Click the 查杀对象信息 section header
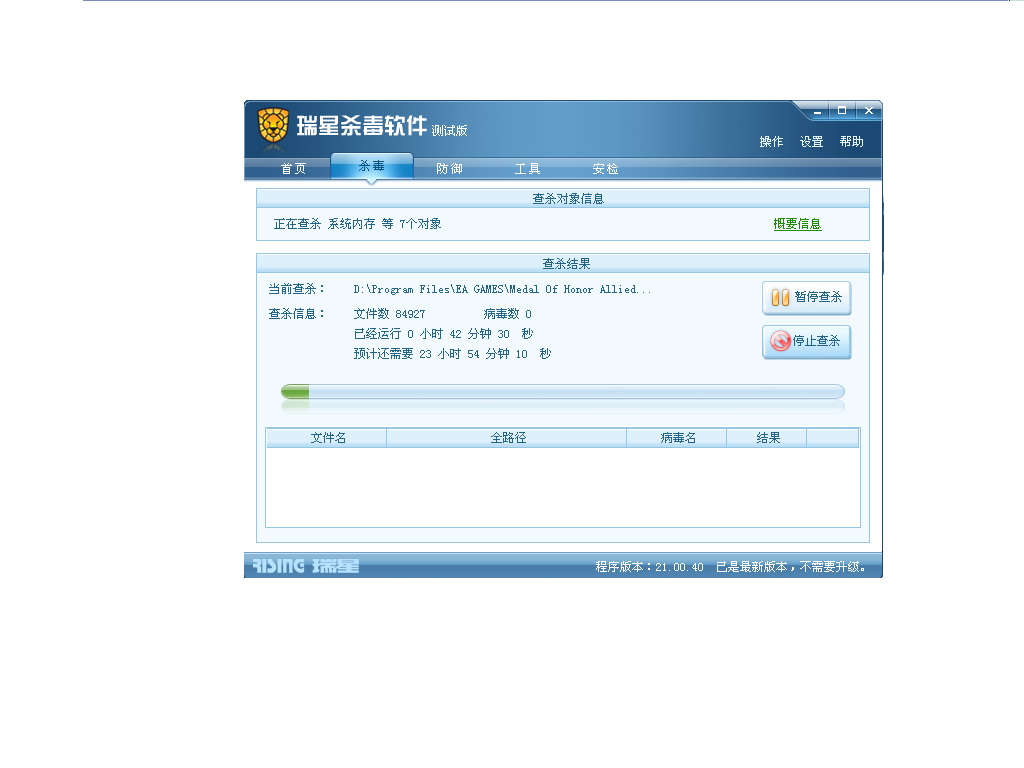This screenshot has width=1024, height=768. 568,199
